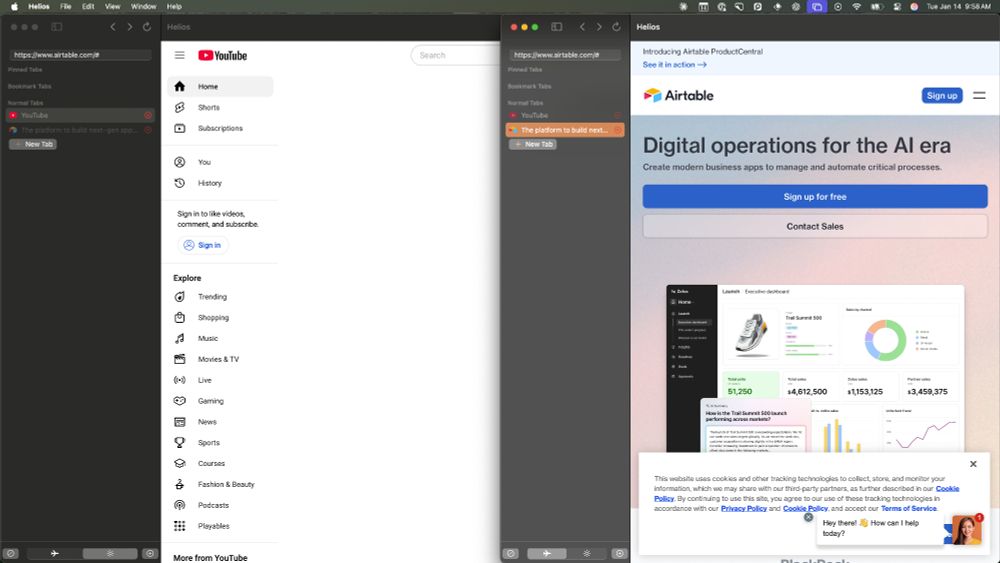Select YouTube tab in background window
The height and width of the screenshot is (563, 1000).
coord(80,115)
